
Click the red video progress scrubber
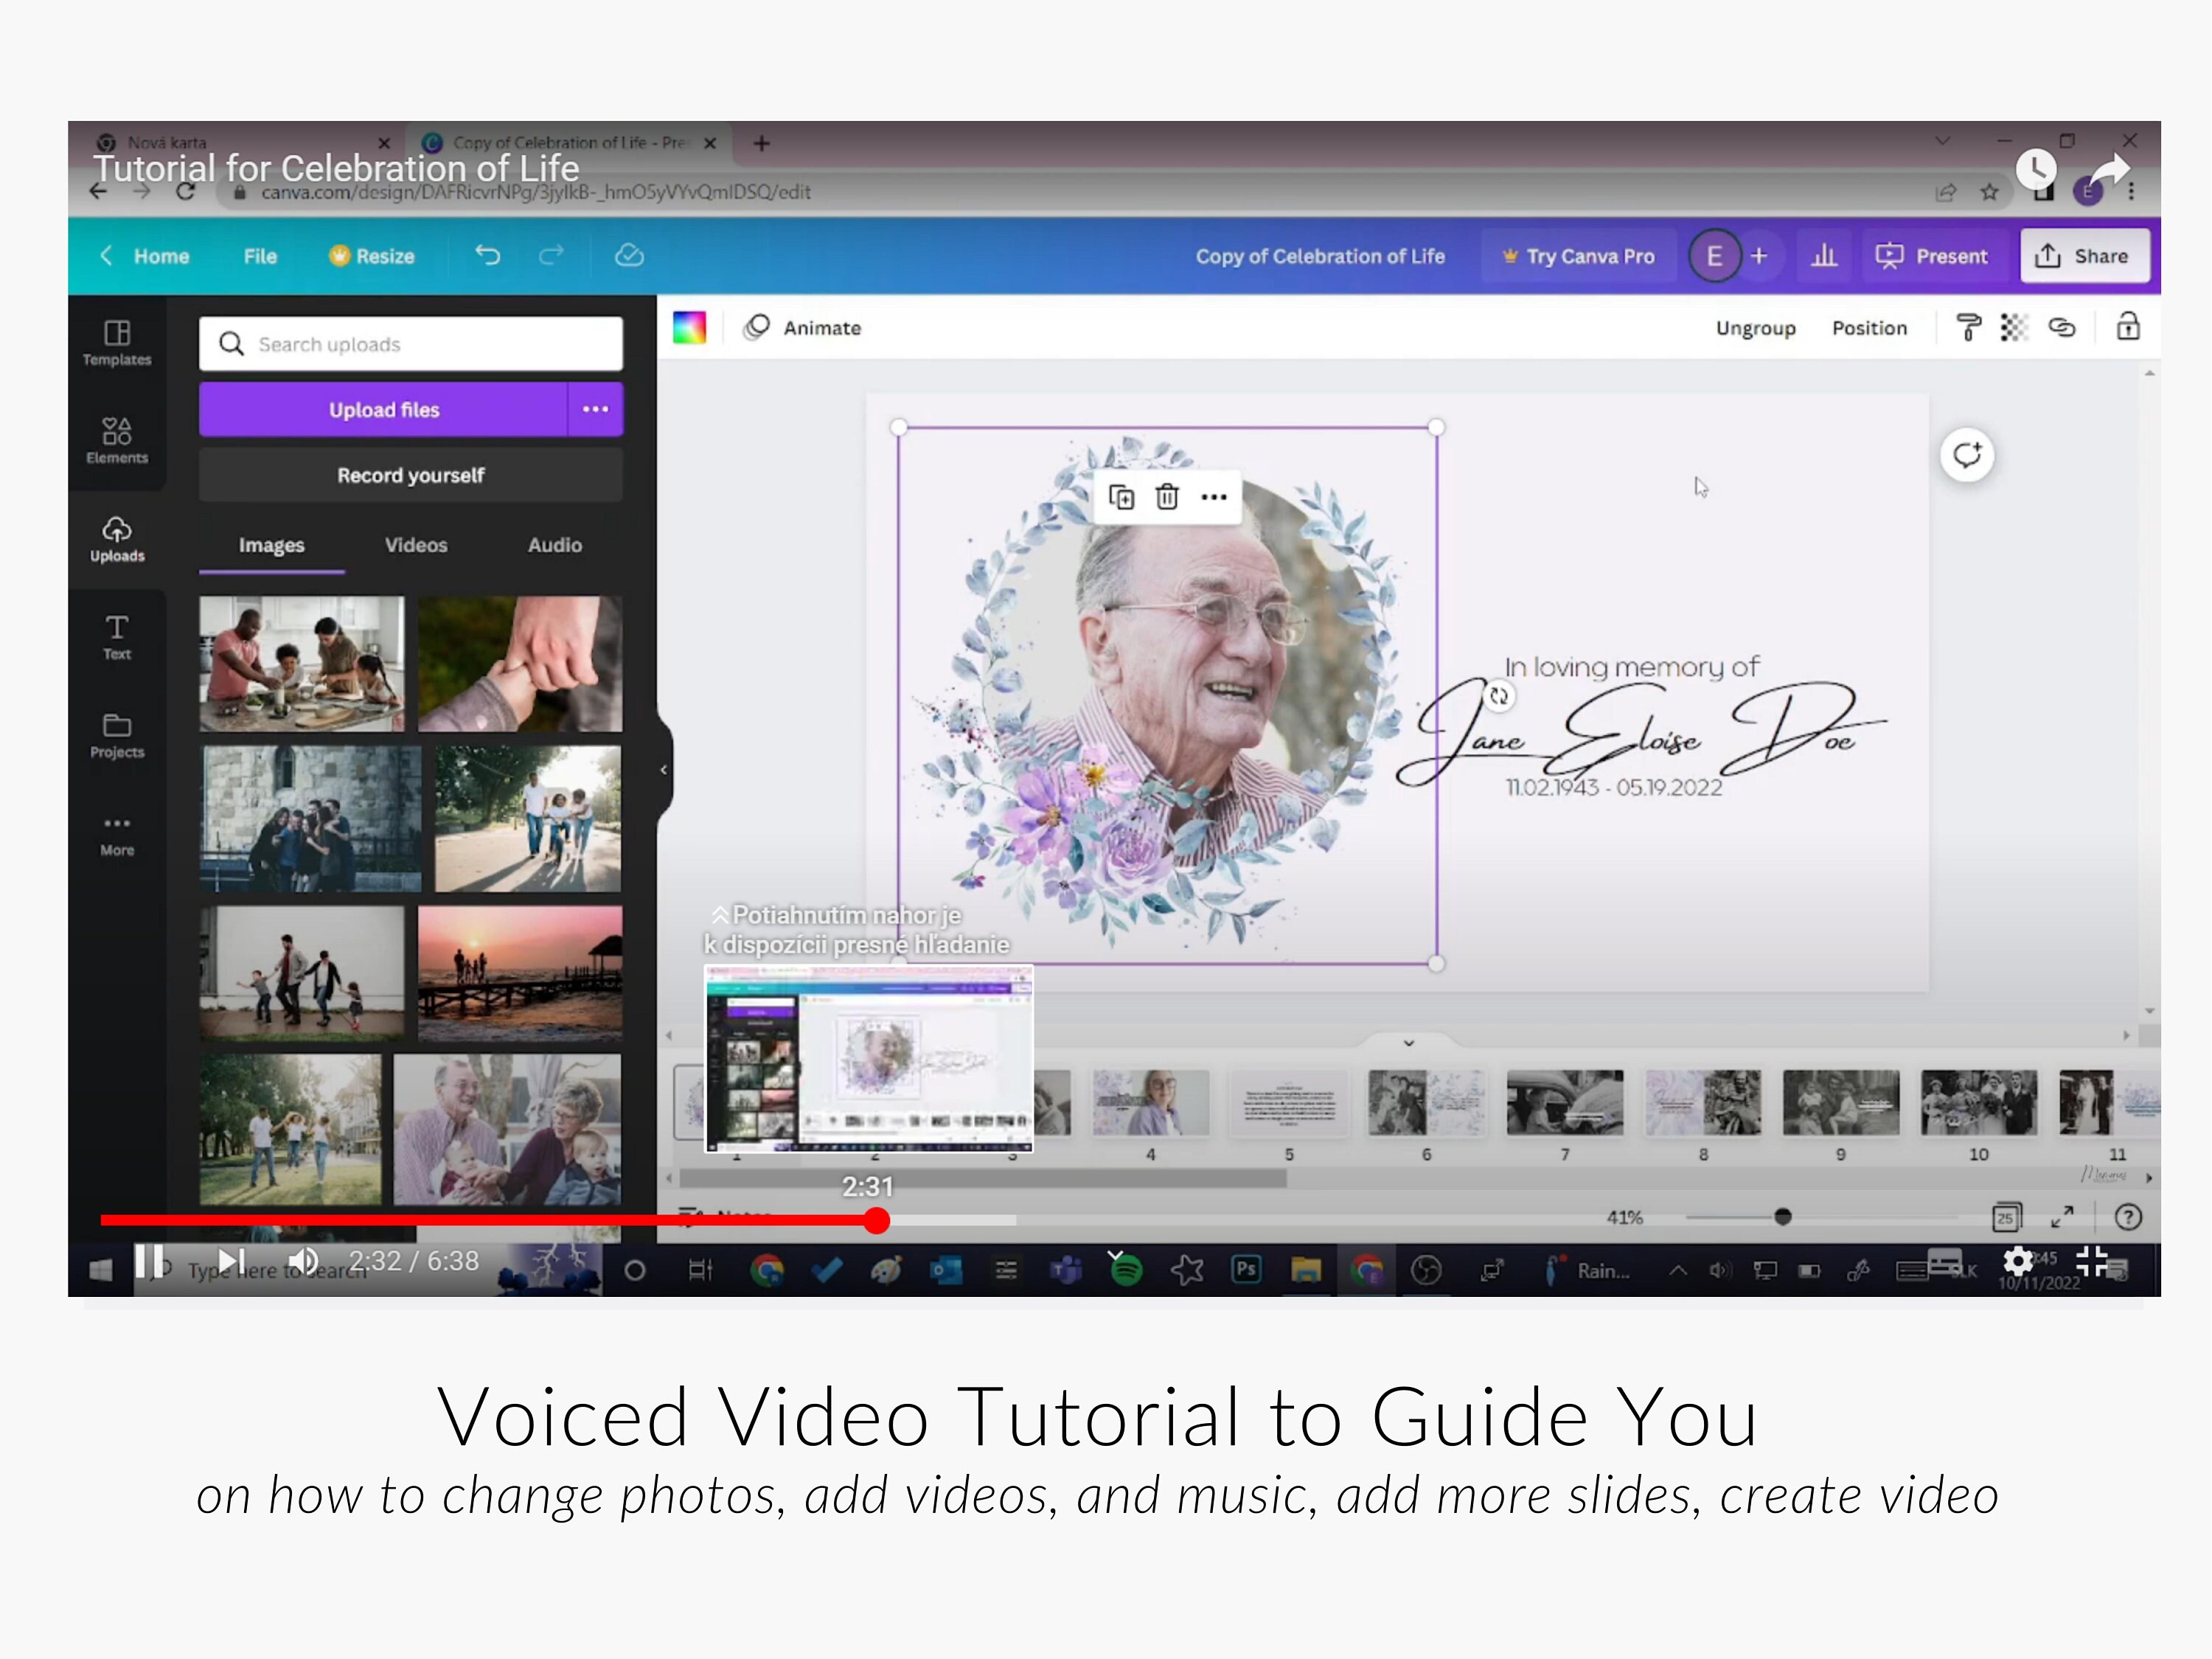tap(877, 1220)
